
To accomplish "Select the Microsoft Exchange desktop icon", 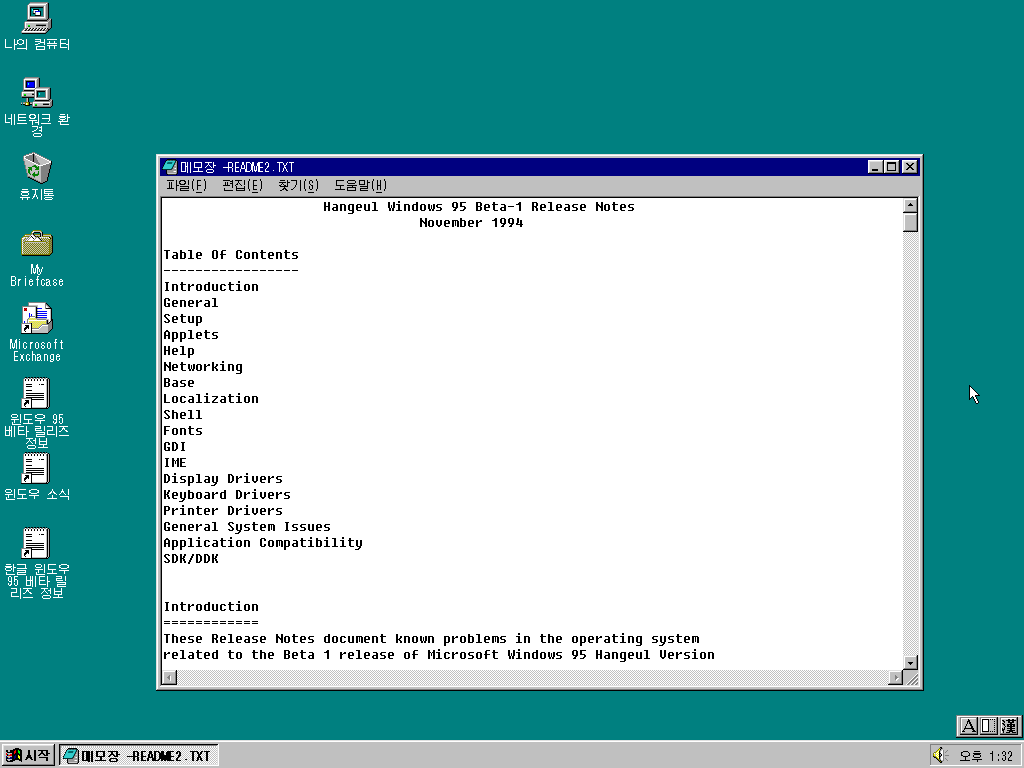I will (x=37, y=333).
